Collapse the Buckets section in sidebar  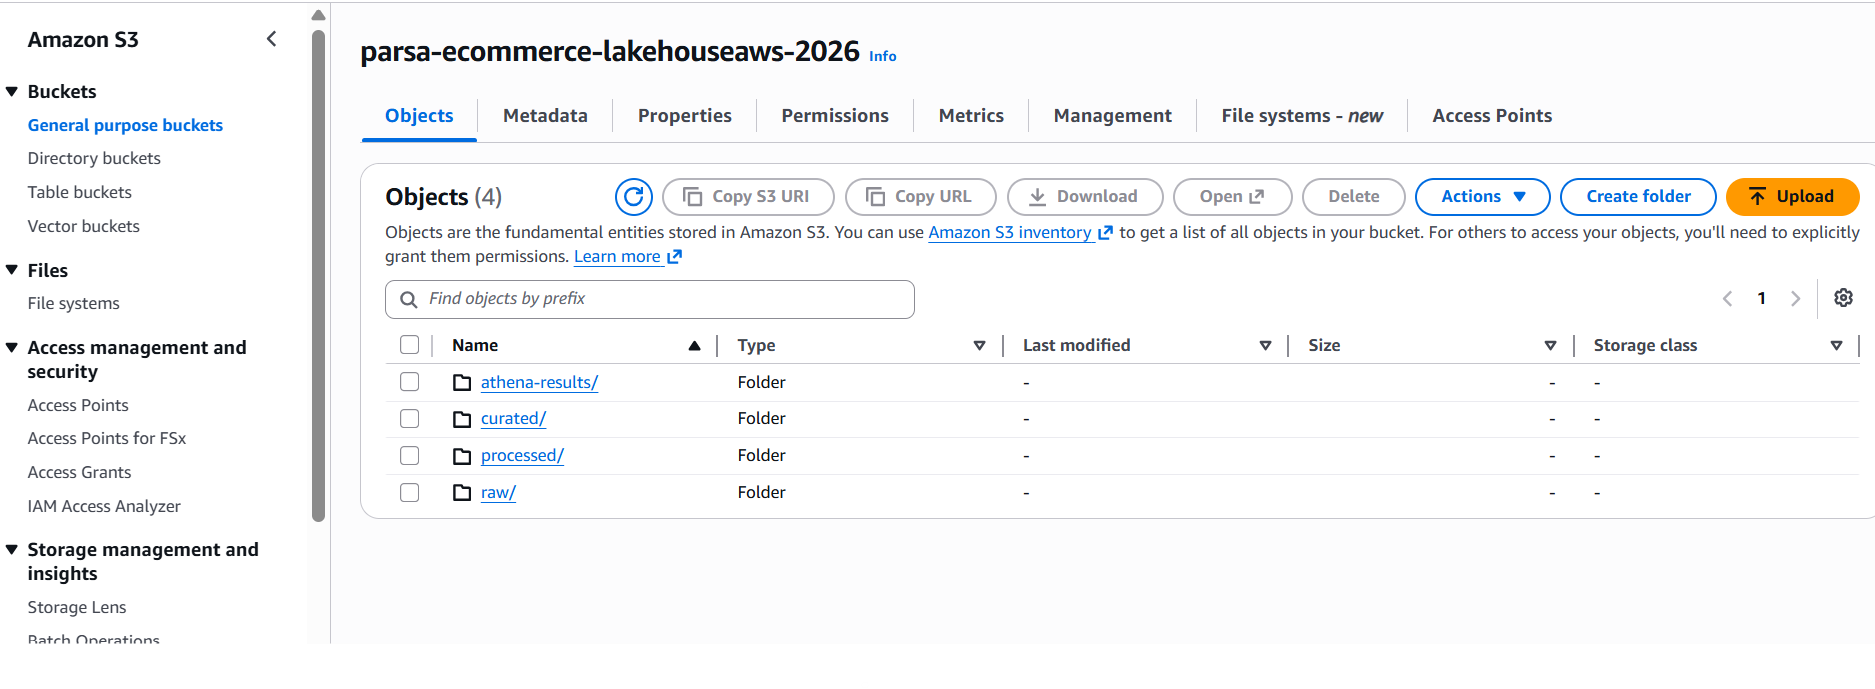(12, 91)
